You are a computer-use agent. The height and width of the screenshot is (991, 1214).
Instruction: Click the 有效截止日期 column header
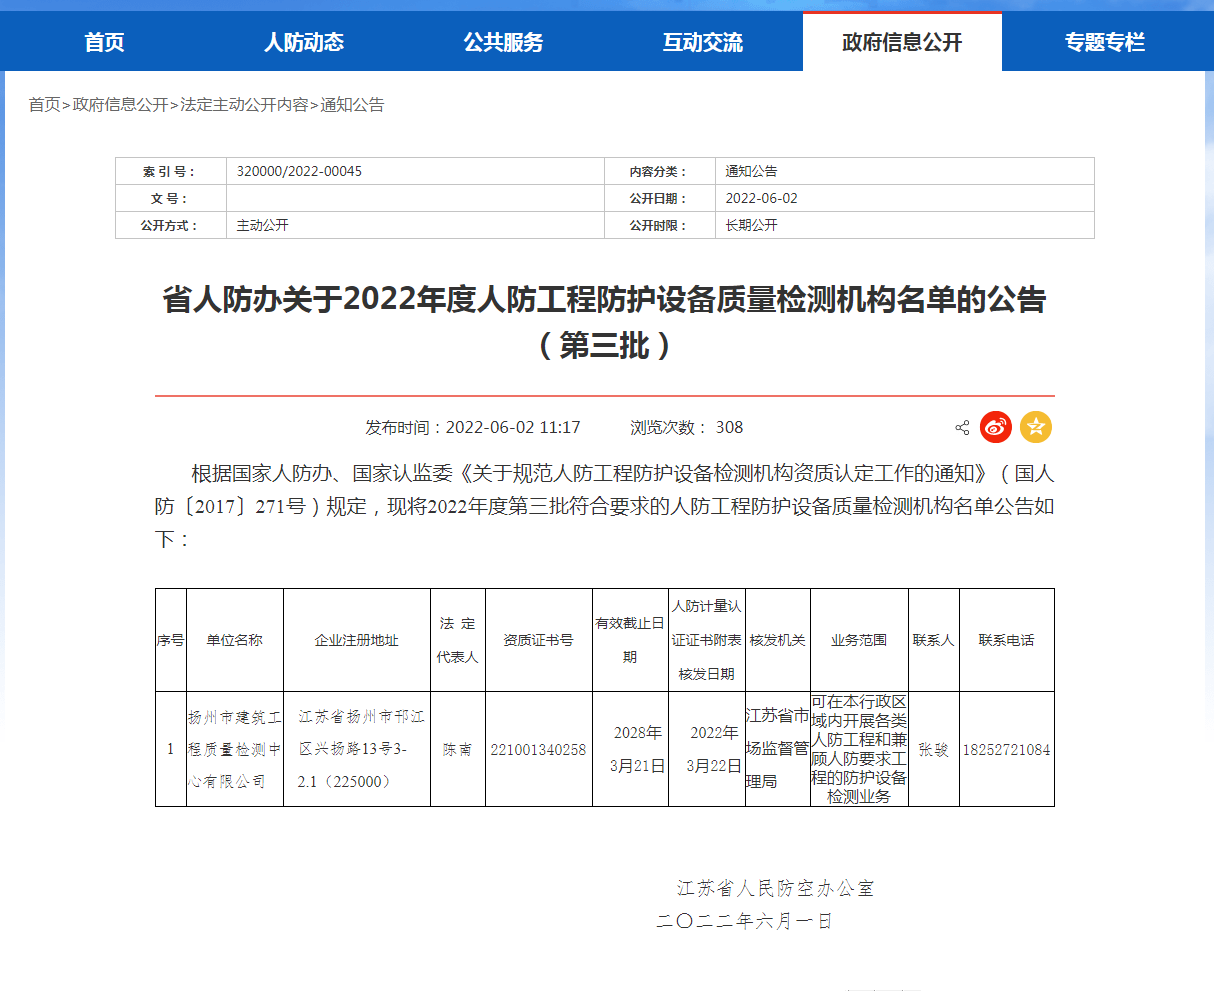pyautogui.click(x=630, y=640)
